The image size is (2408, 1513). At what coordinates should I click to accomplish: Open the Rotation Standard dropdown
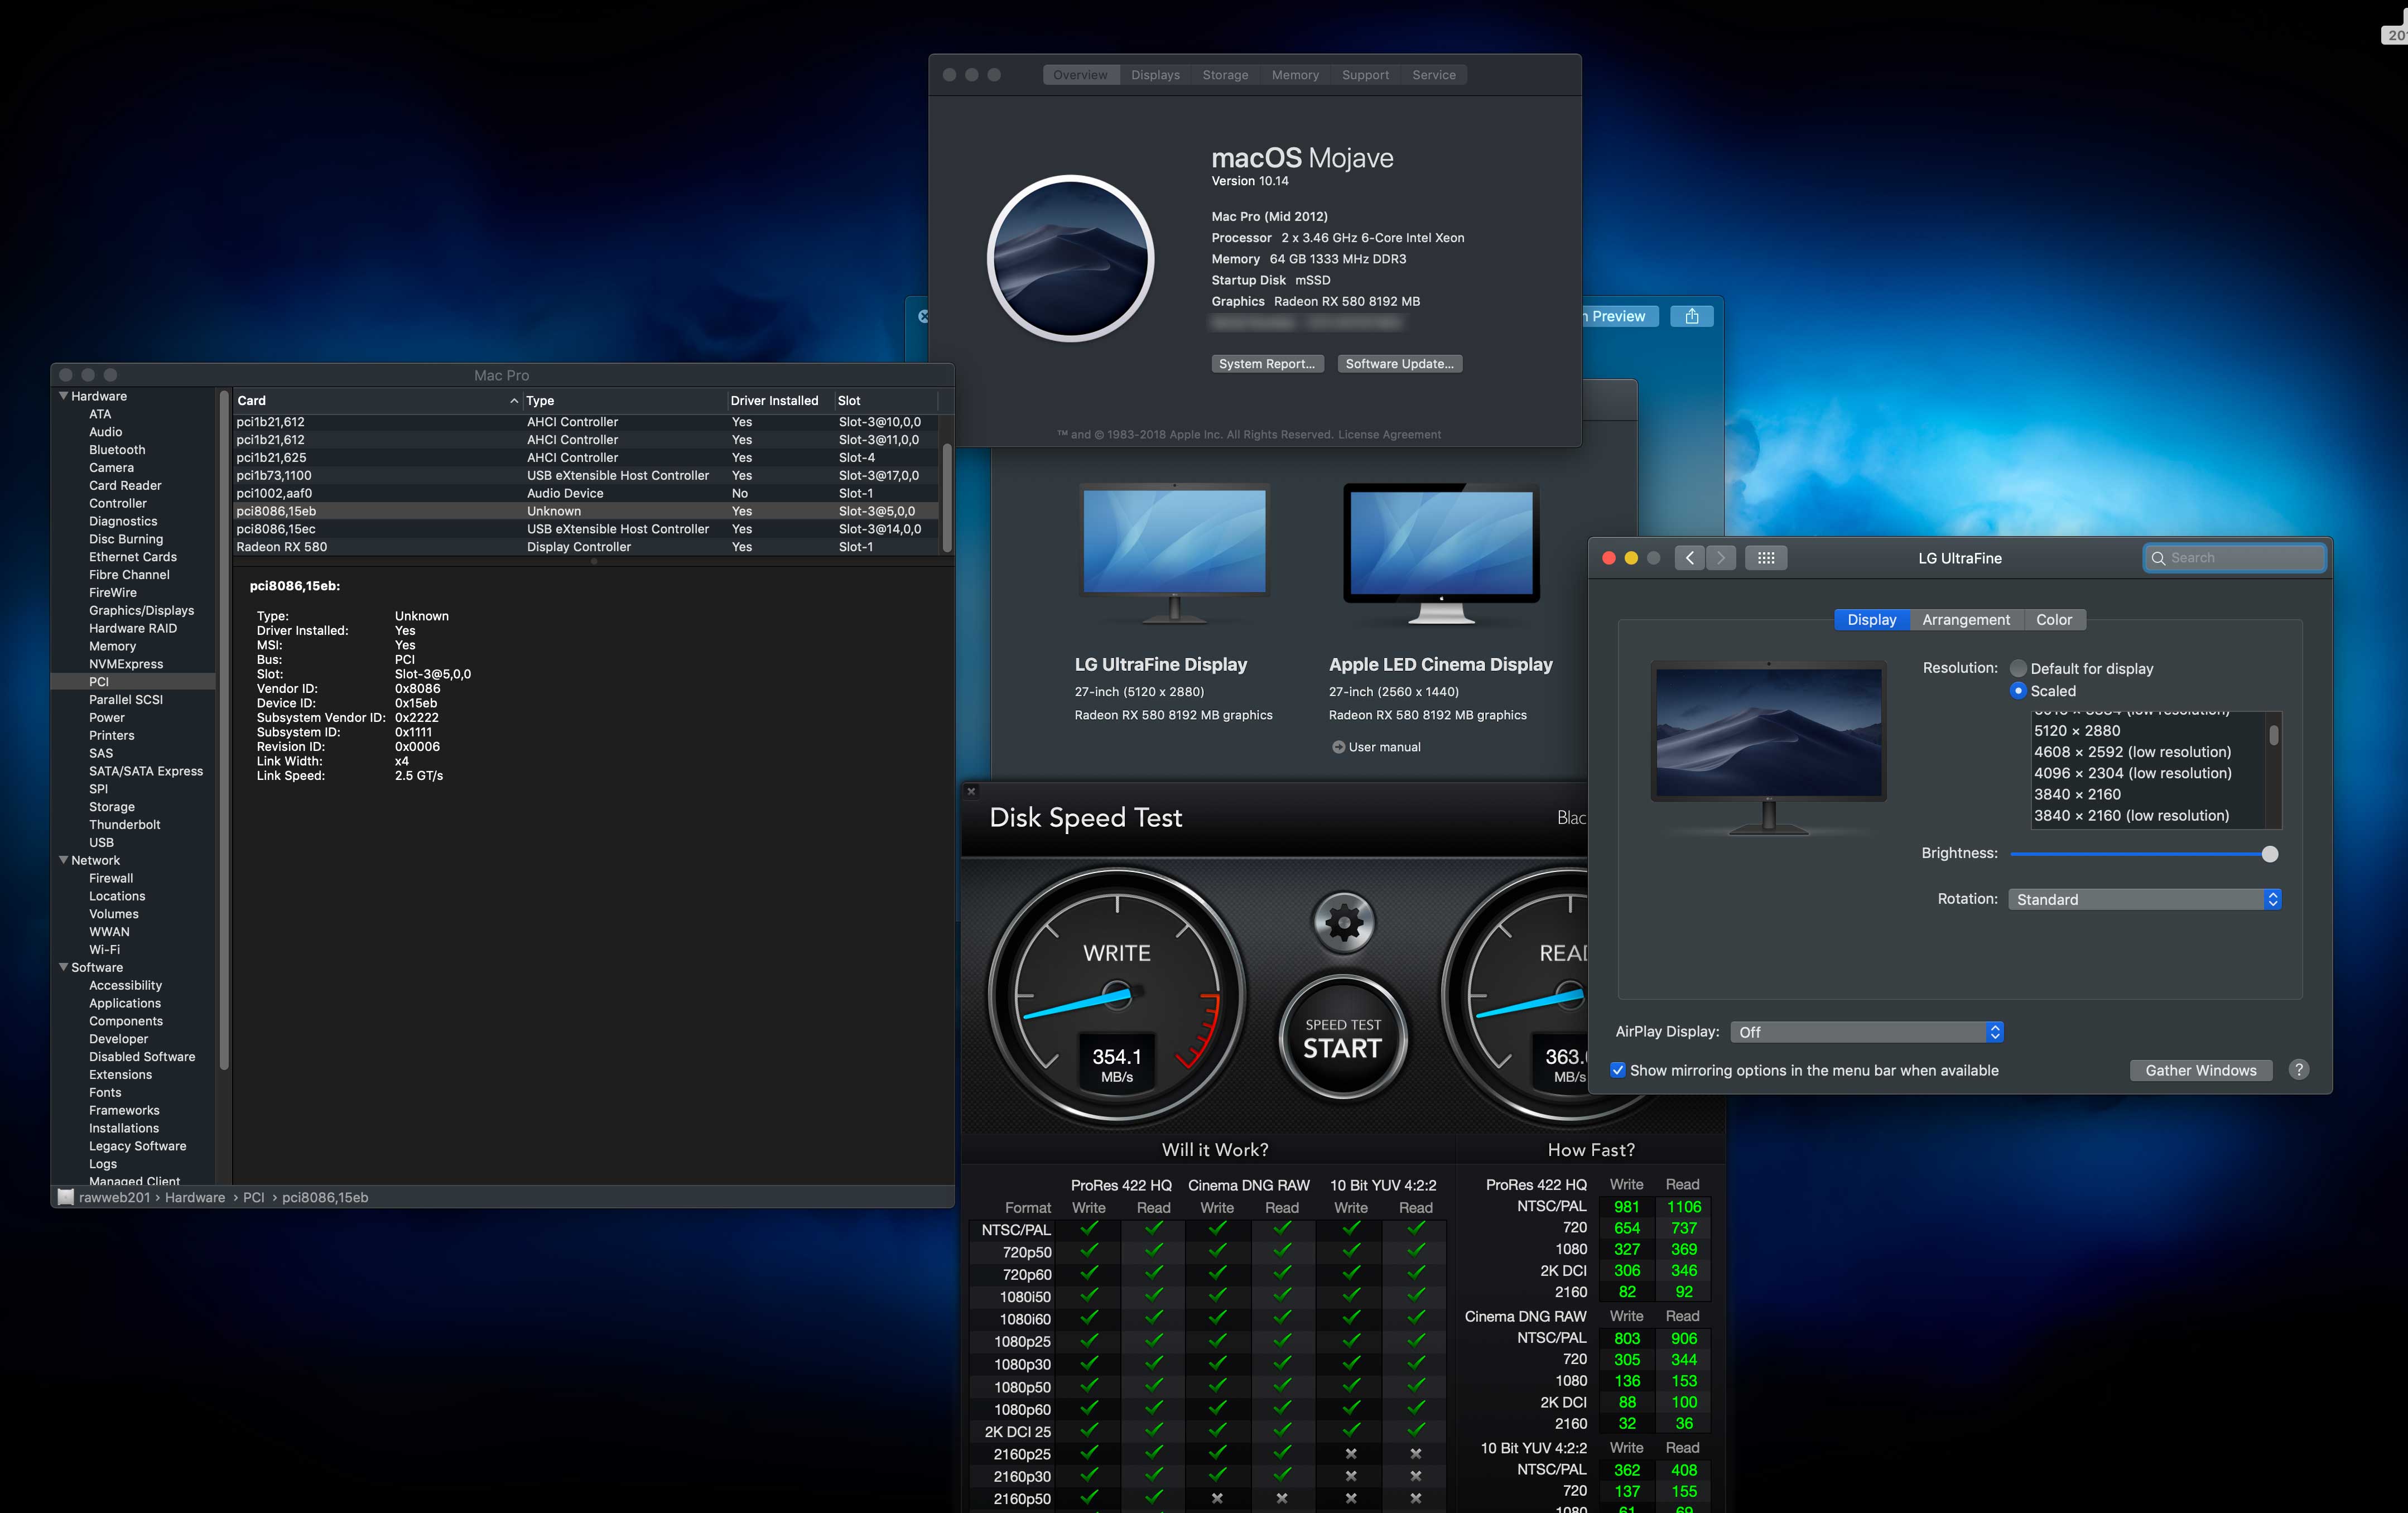click(x=2144, y=899)
